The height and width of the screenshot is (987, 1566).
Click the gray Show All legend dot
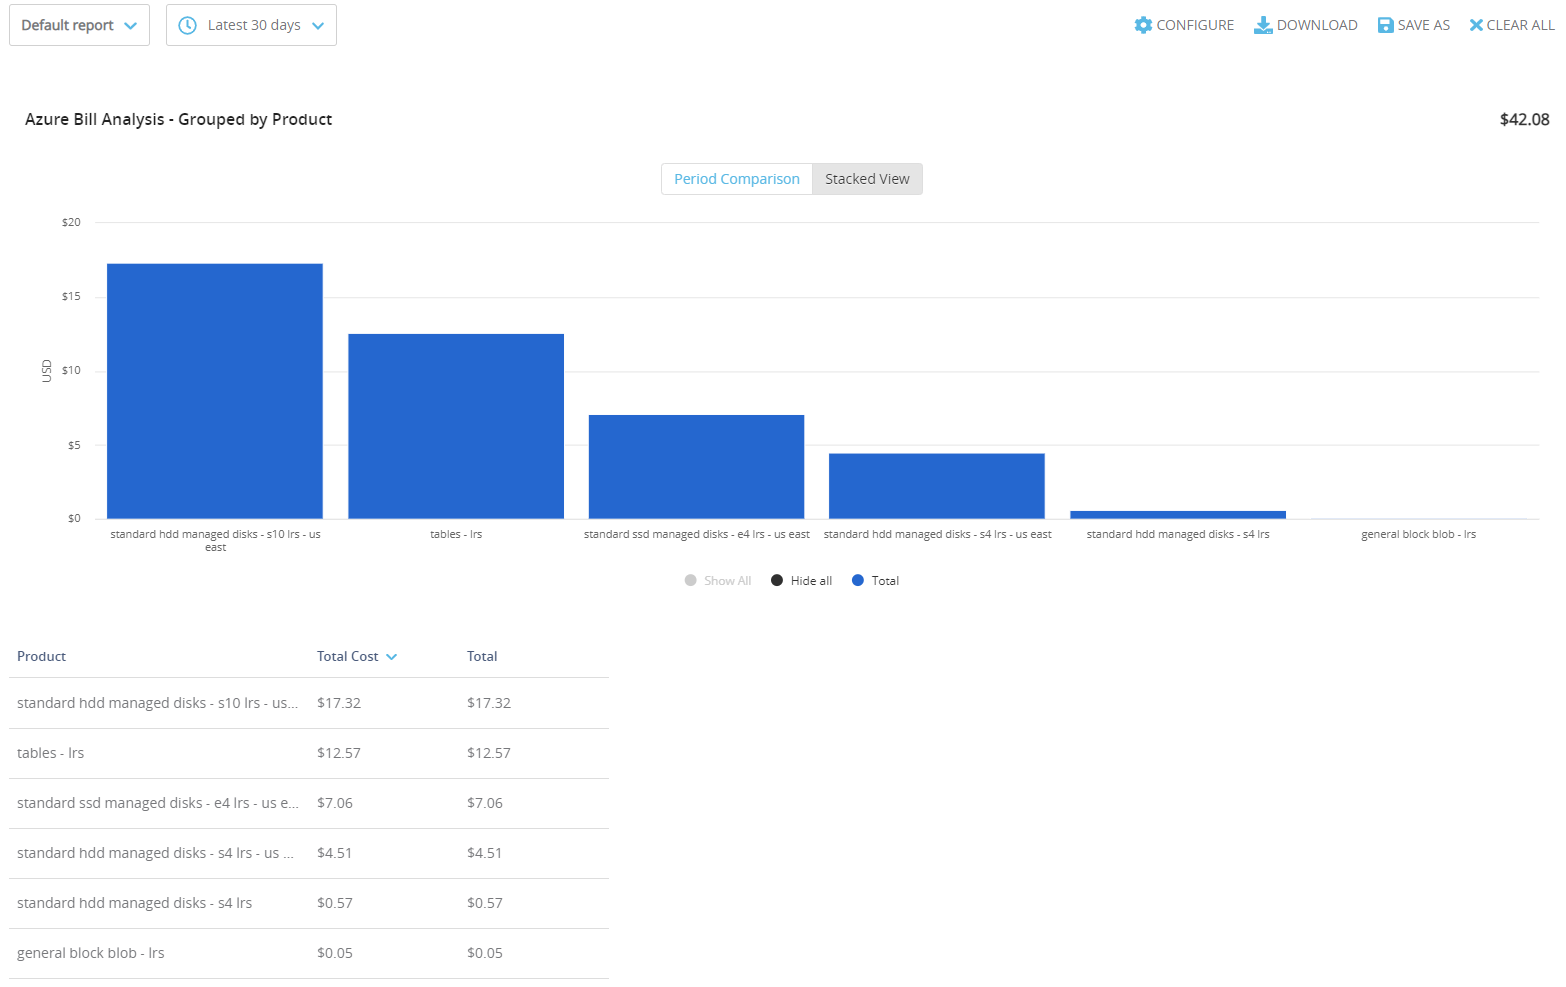(690, 580)
